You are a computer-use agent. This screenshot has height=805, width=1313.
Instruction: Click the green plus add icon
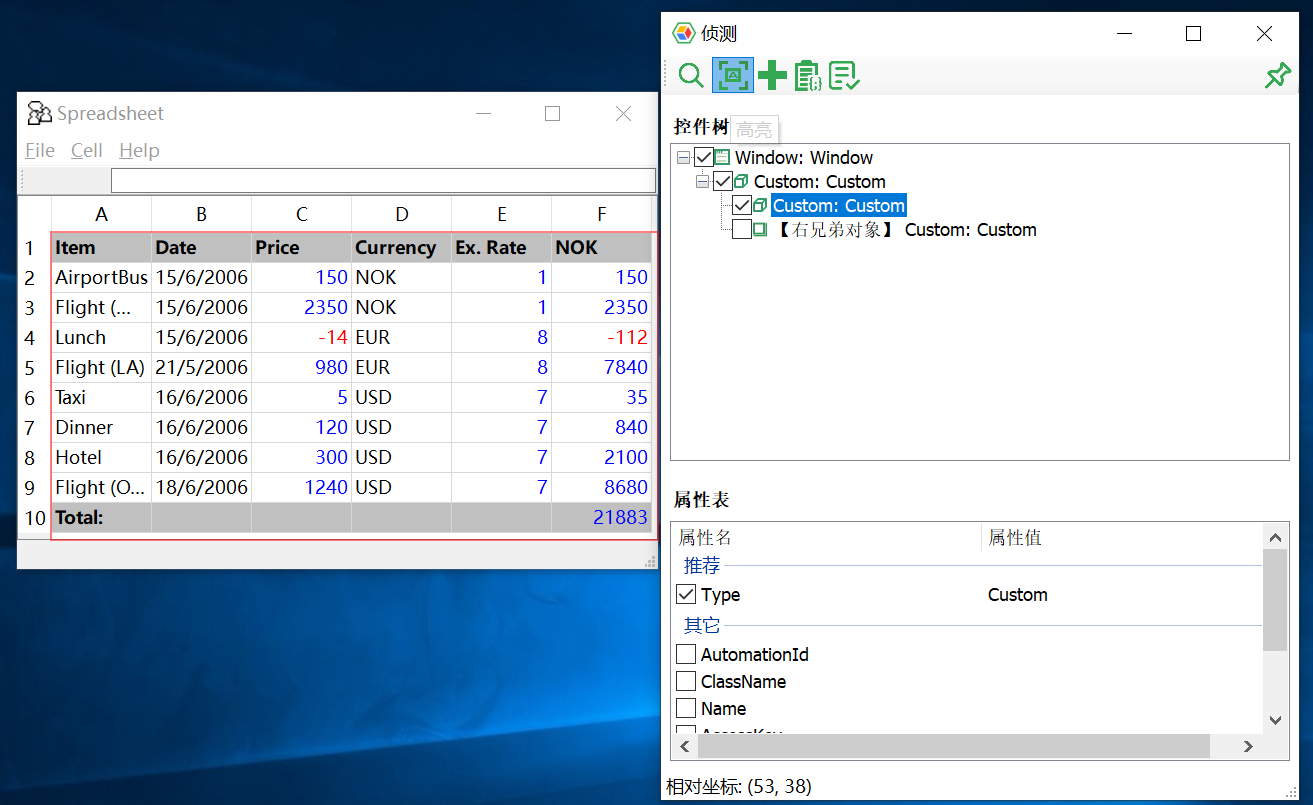[772, 75]
